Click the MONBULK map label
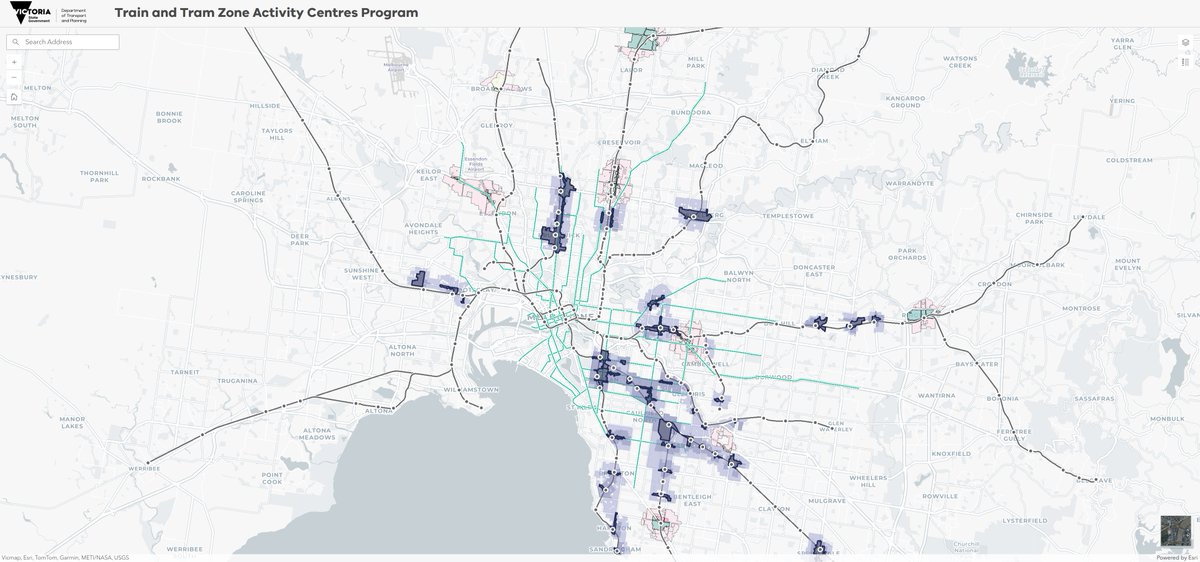The height and width of the screenshot is (562, 1200). tap(1167, 418)
